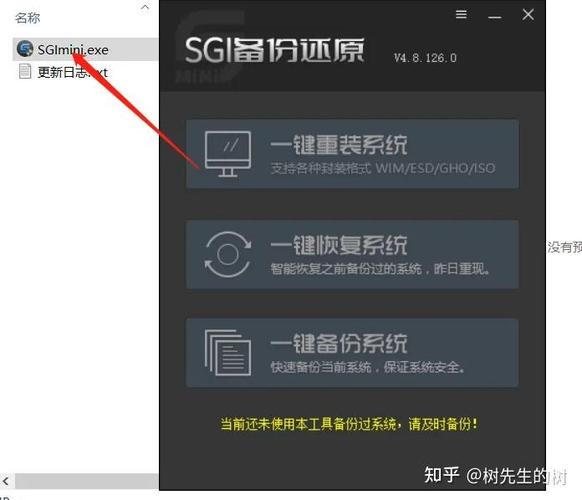Click the left scroll arrow in explorer

click(x=6, y=481)
